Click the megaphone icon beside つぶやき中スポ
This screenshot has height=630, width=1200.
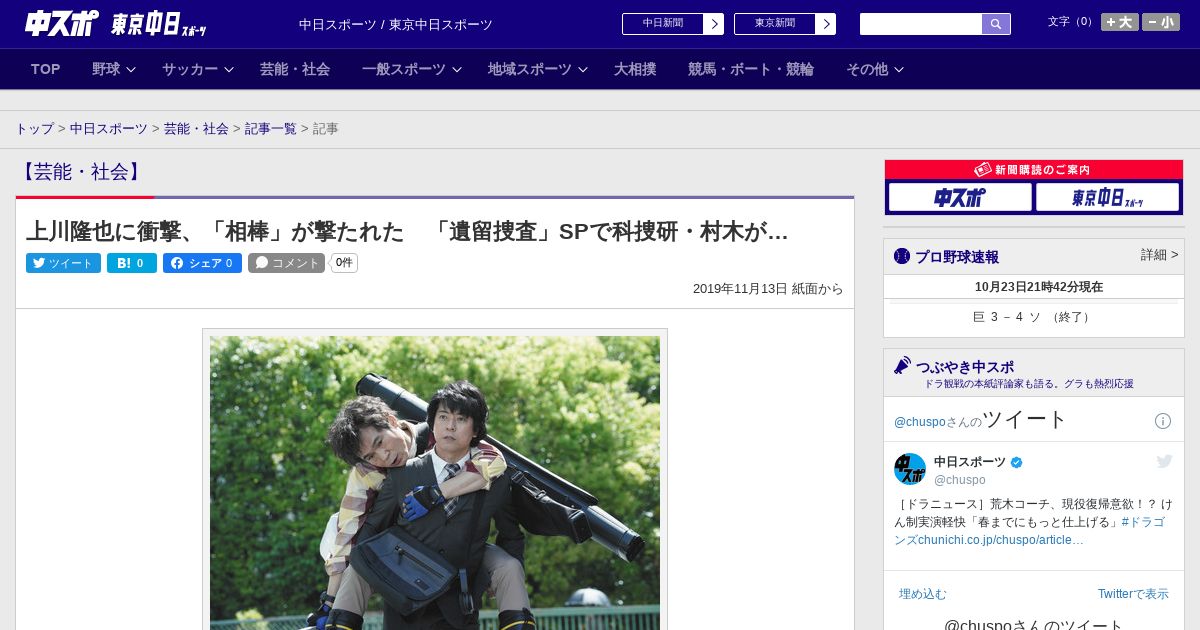click(x=903, y=365)
